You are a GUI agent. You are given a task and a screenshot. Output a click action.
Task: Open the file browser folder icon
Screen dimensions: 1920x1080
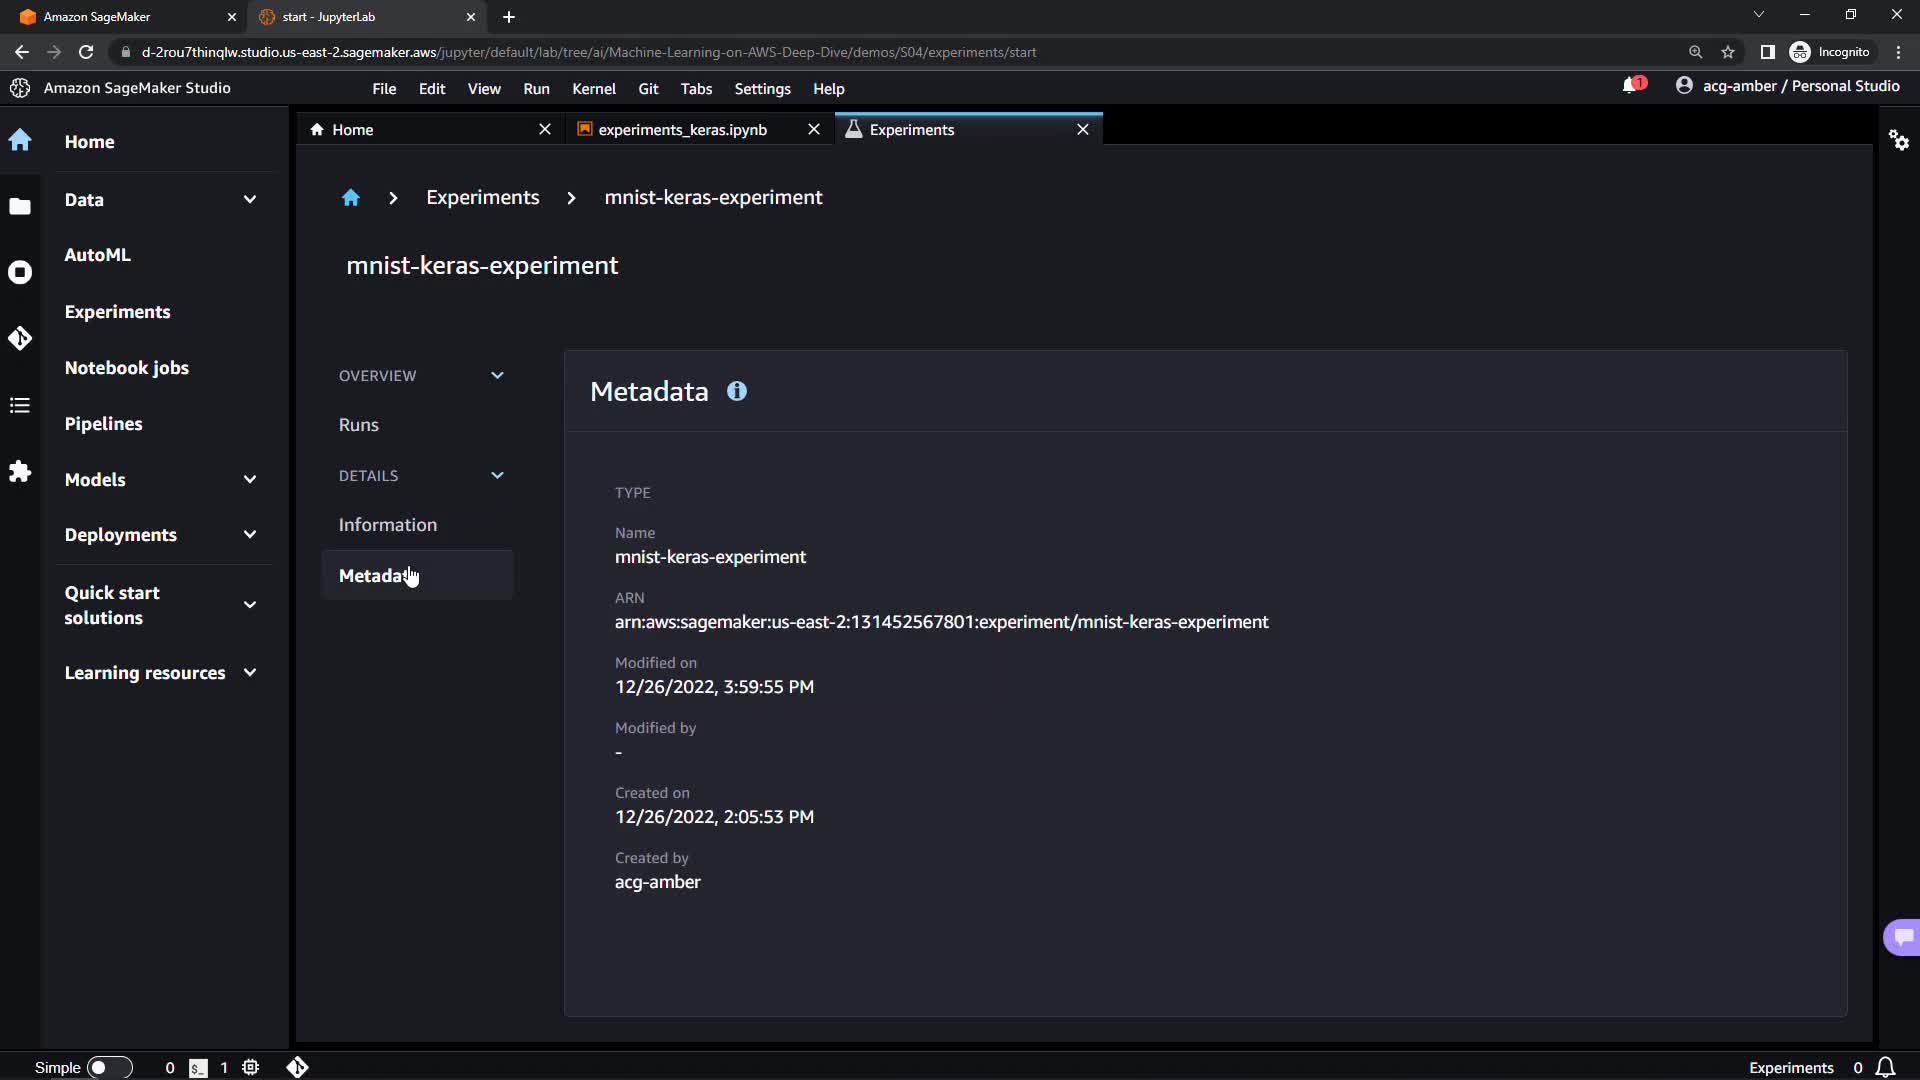click(x=20, y=206)
